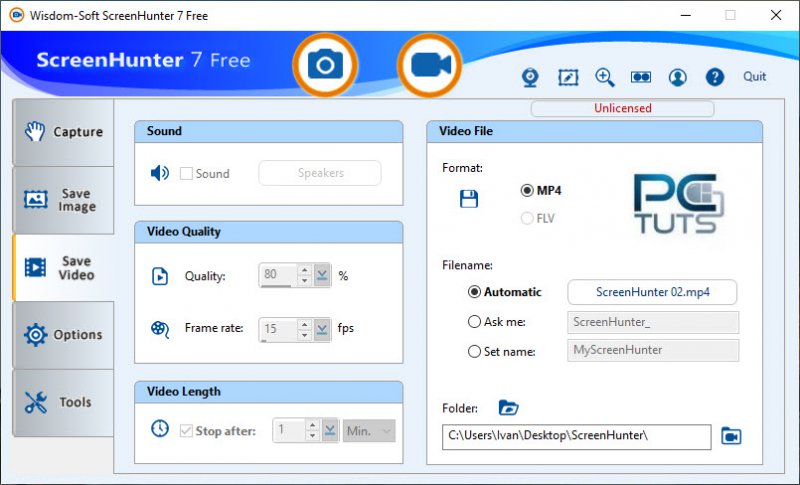
Task: Click the Quality value field 80
Action: tap(278, 275)
